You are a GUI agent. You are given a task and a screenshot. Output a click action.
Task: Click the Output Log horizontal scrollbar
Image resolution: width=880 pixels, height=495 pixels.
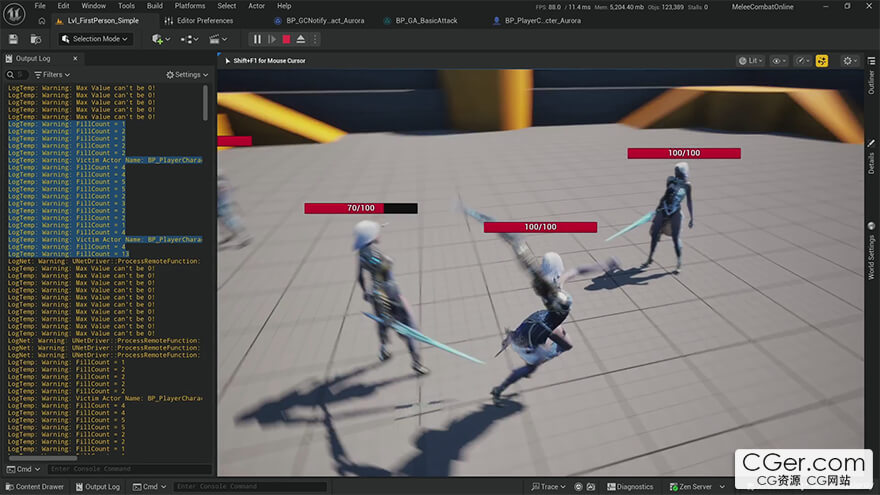click(x=43, y=458)
